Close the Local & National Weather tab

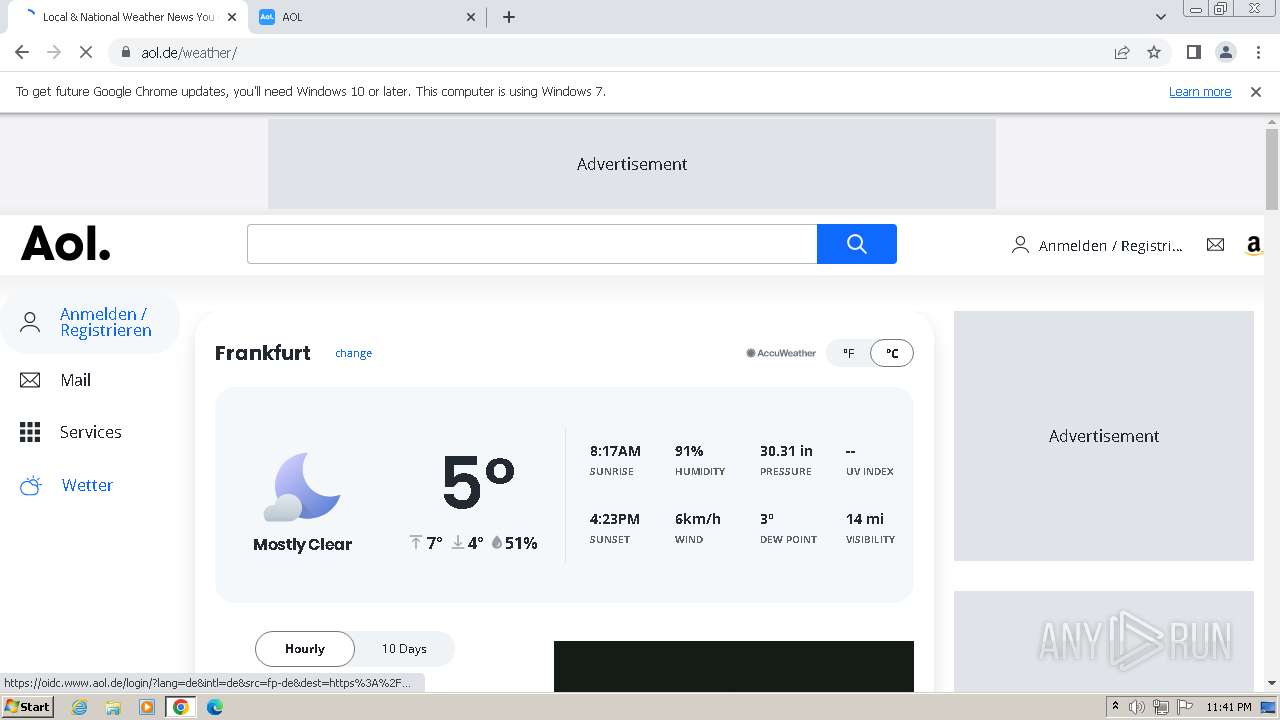(x=231, y=17)
